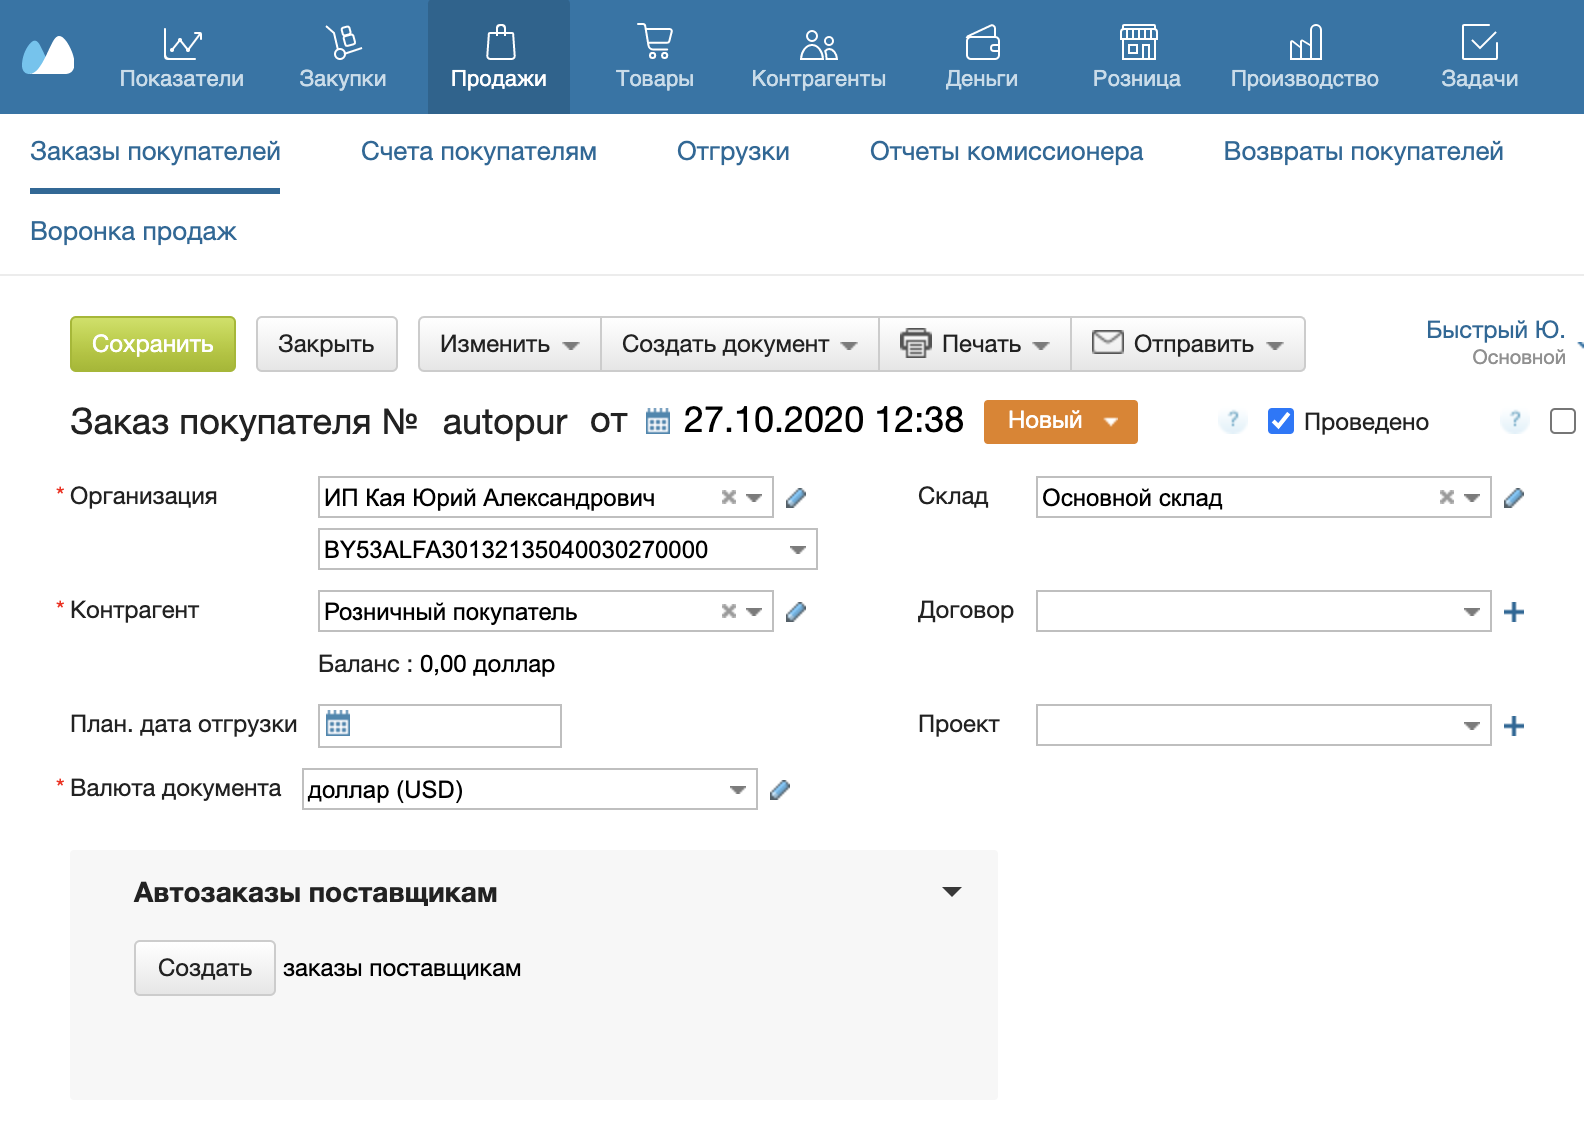The image size is (1584, 1124).
Task: Open the Создать документ dropdown
Action: point(739,344)
